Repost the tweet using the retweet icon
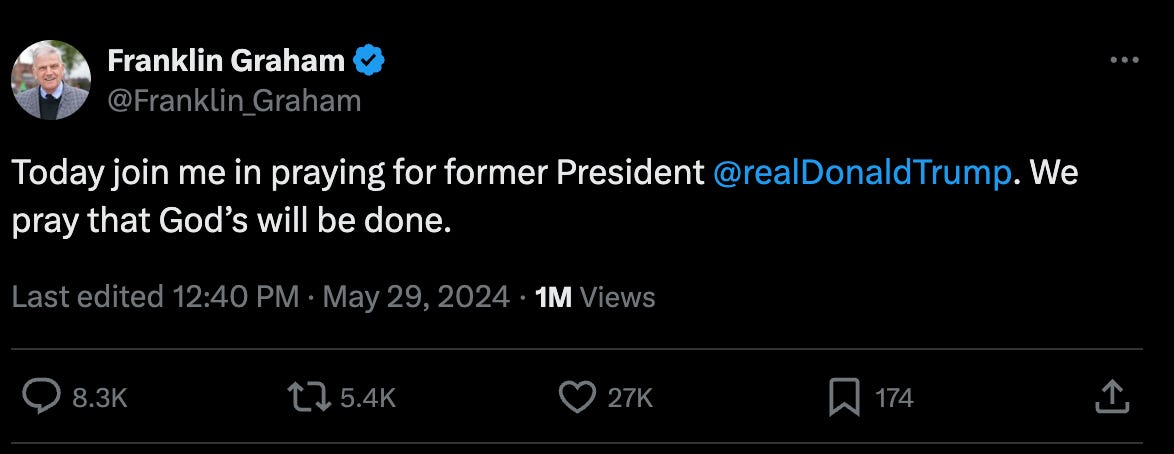Screen dimensions: 1174x454 point(308,398)
